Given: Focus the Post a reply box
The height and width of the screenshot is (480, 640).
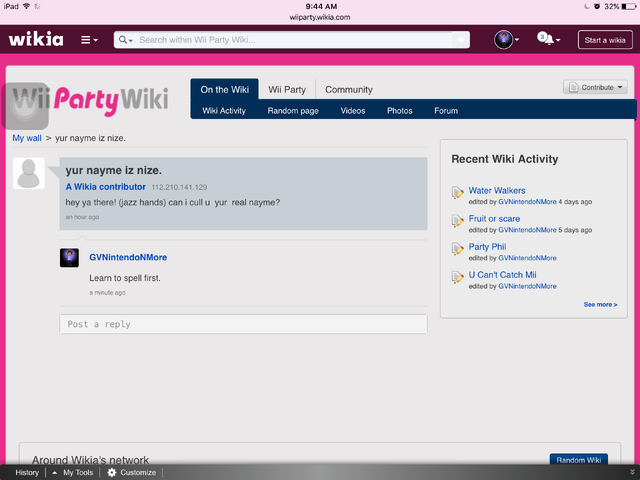Looking at the screenshot, I should [x=243, y=324].
